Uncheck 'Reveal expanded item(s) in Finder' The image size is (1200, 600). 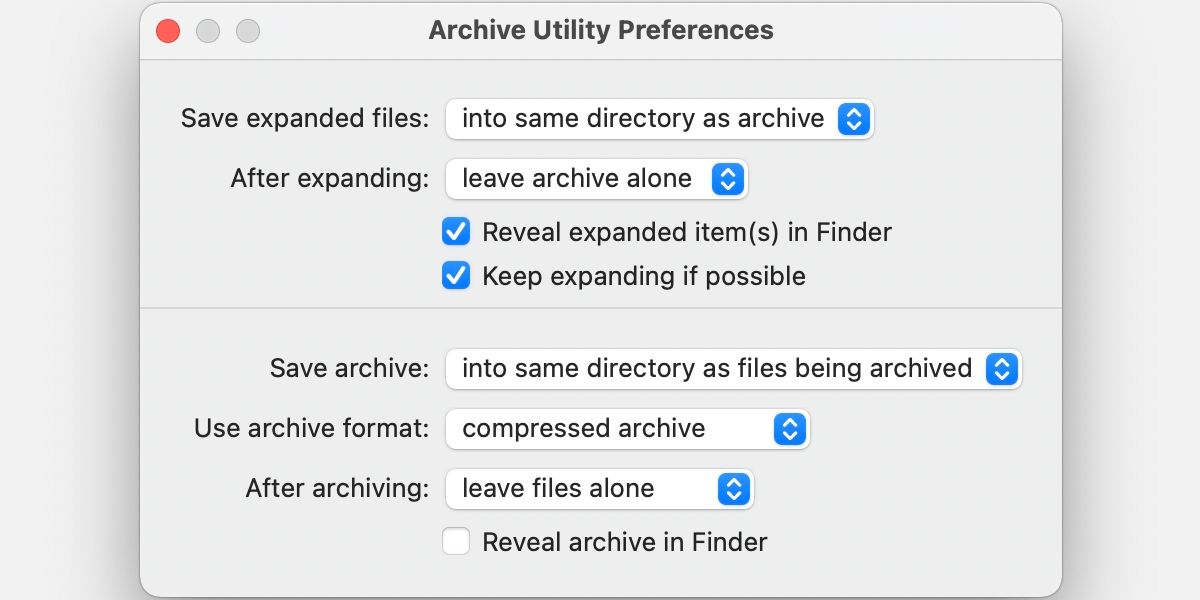pyautogui.click(x=456, y=232)
